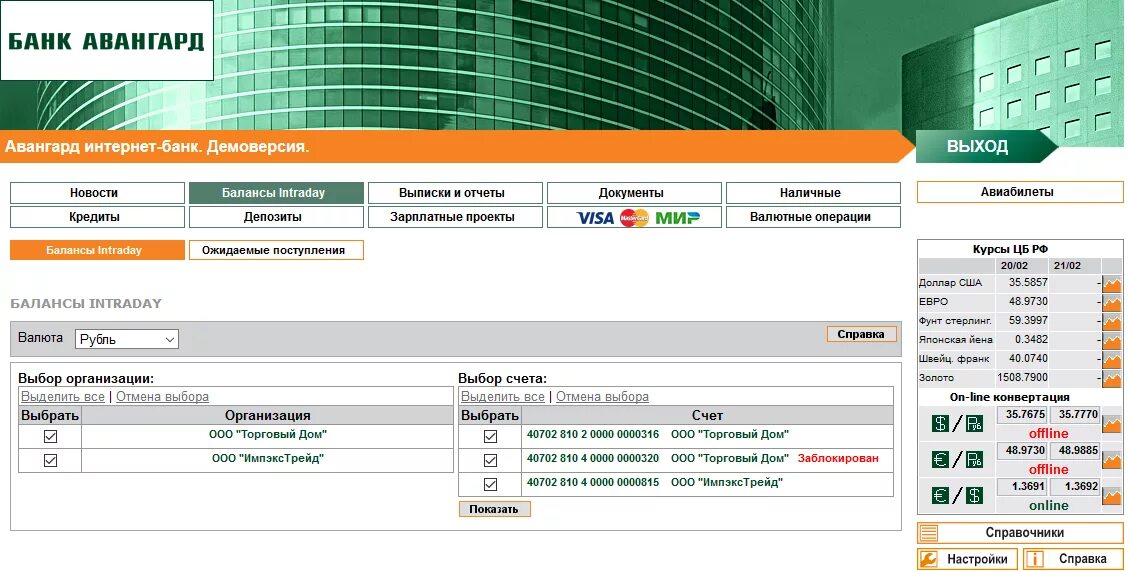Open the Кредиты menu

[x=97, y=217]
